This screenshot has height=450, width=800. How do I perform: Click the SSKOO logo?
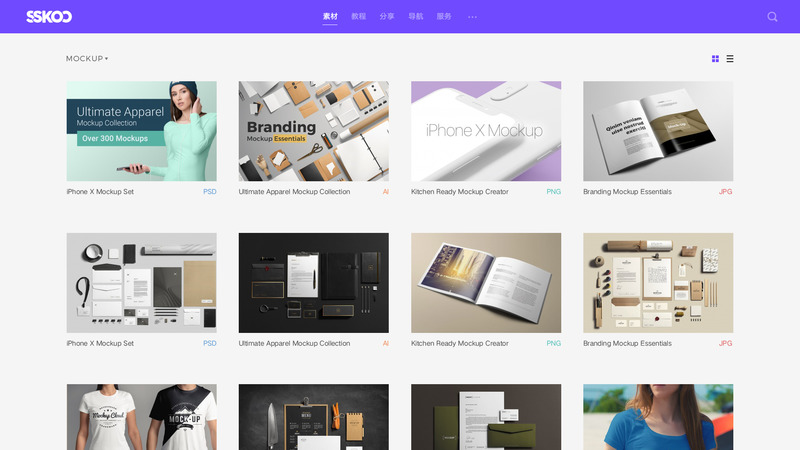pyautogui.click(x=49, y=17)
